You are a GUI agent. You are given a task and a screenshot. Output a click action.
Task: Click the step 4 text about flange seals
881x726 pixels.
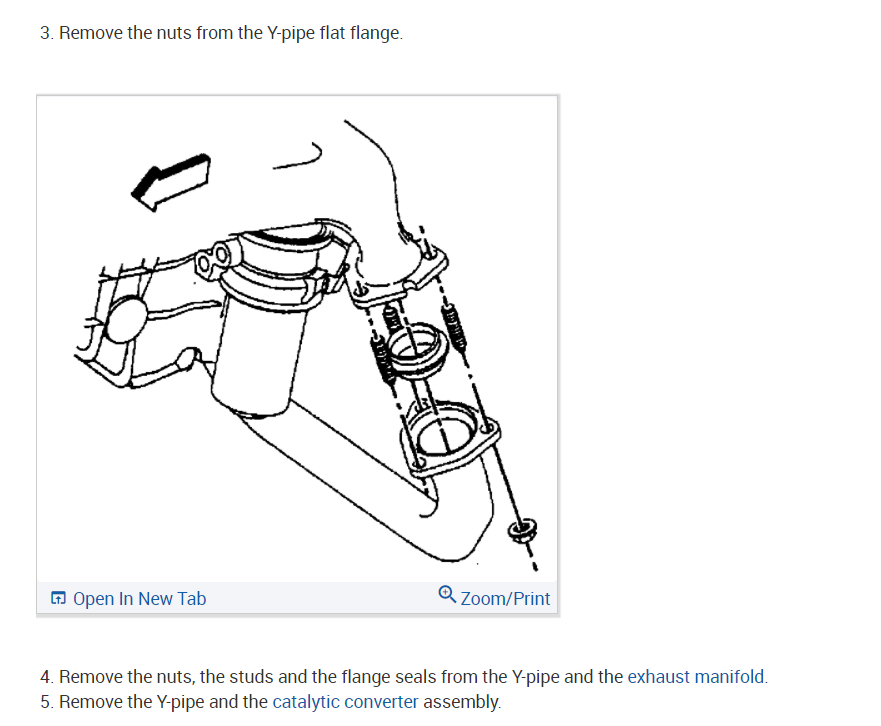pyautogui.click(x=404, y=677)
